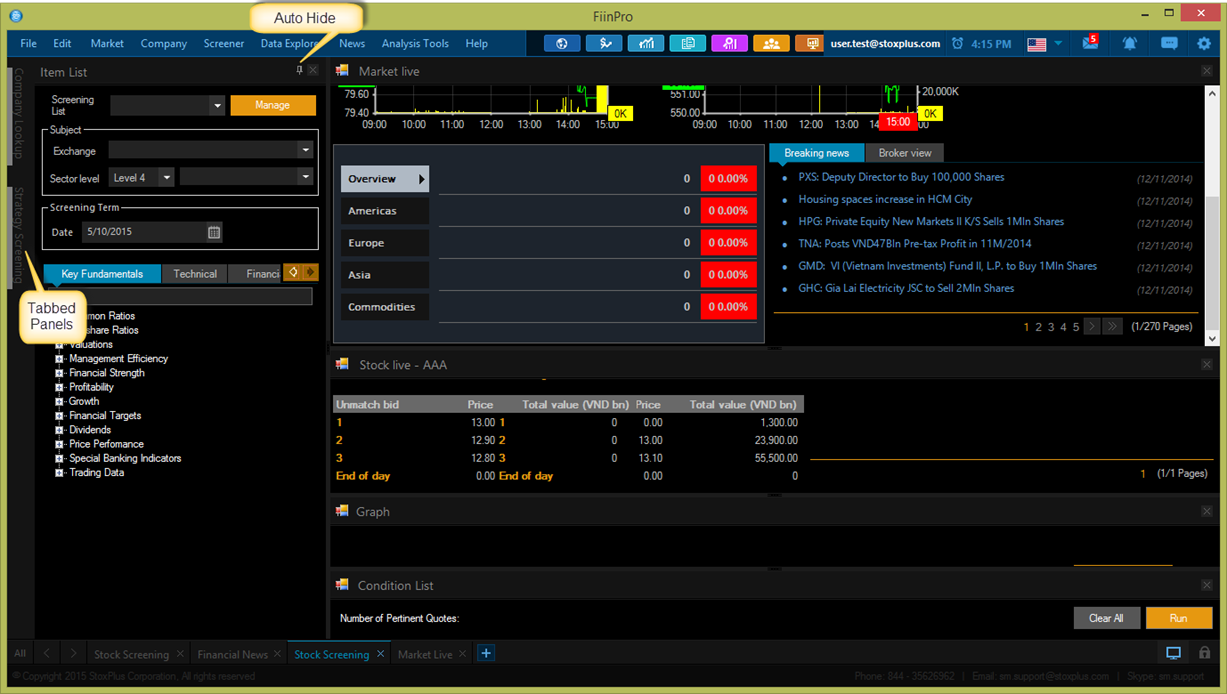
Task: Click the alarm clock icon
Action: click(x=957, y=44)
